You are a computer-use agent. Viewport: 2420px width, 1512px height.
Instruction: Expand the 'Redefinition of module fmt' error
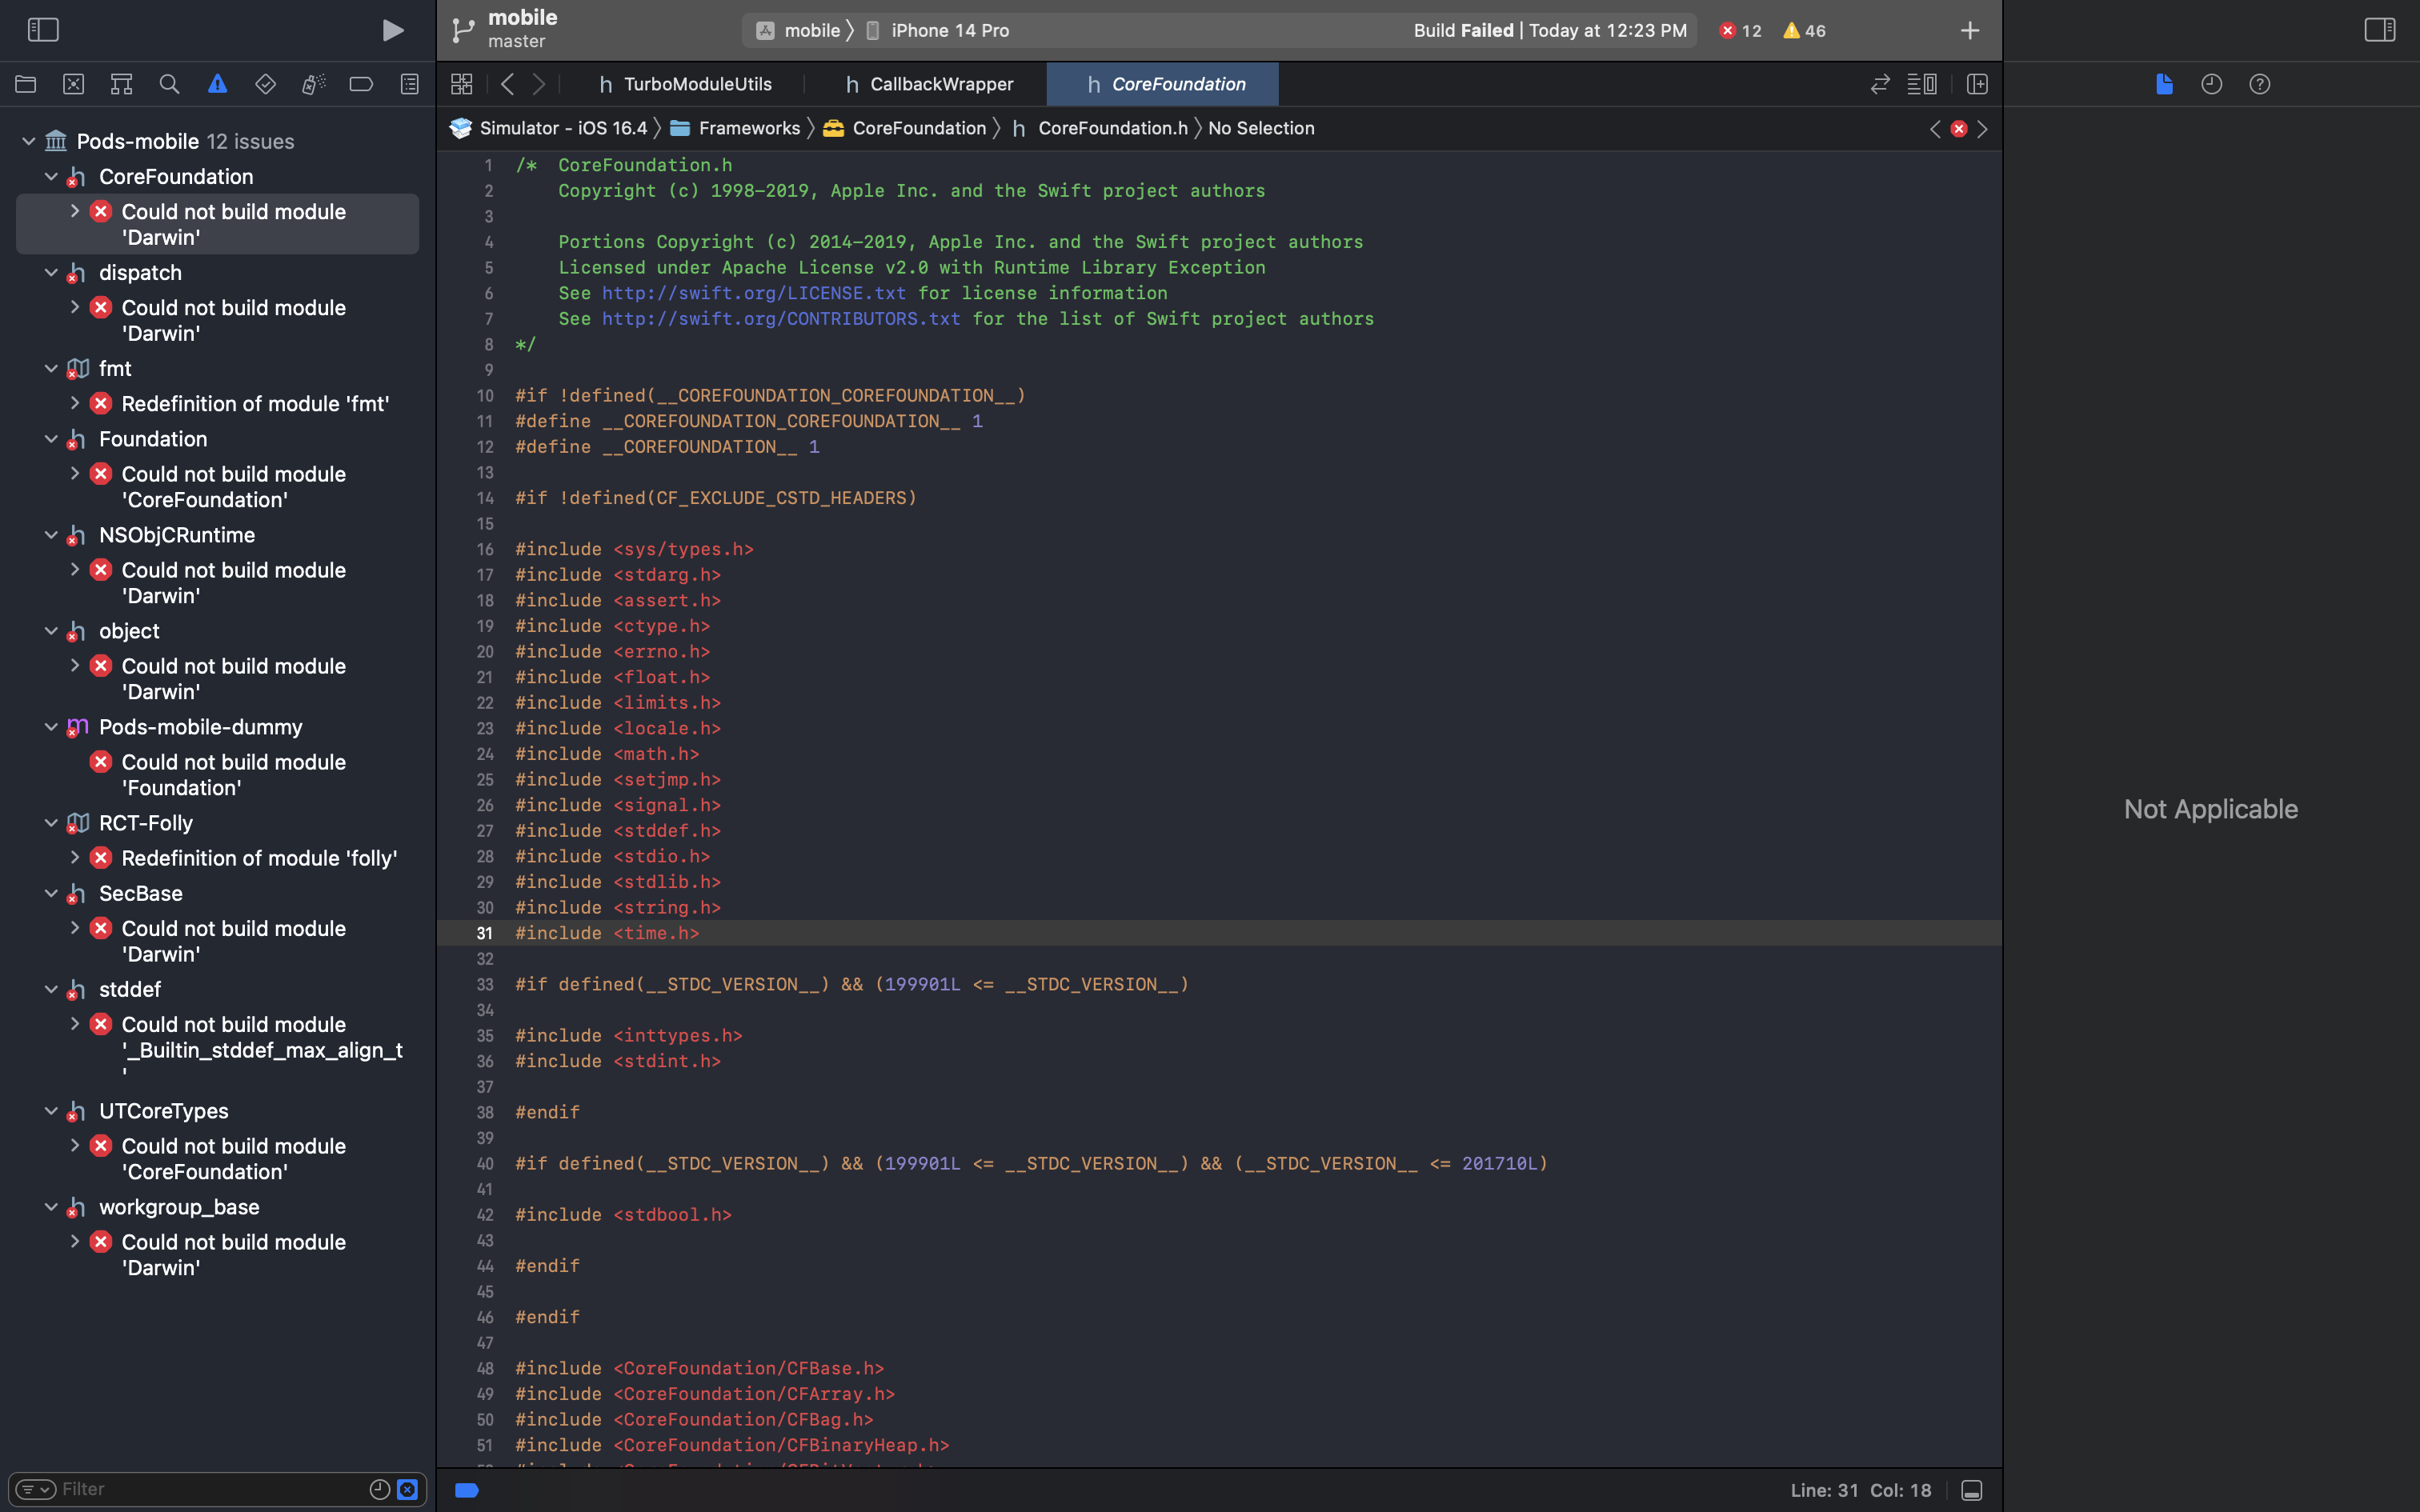[x=75, y=403]
